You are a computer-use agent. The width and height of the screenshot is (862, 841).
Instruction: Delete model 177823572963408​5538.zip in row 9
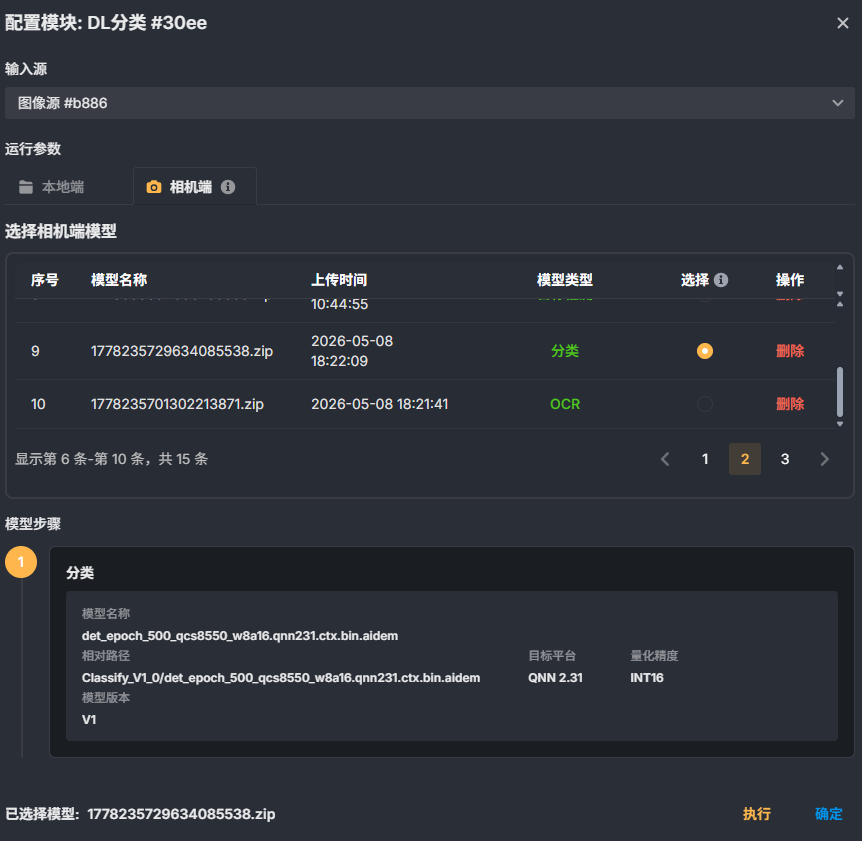click(790, 351)
